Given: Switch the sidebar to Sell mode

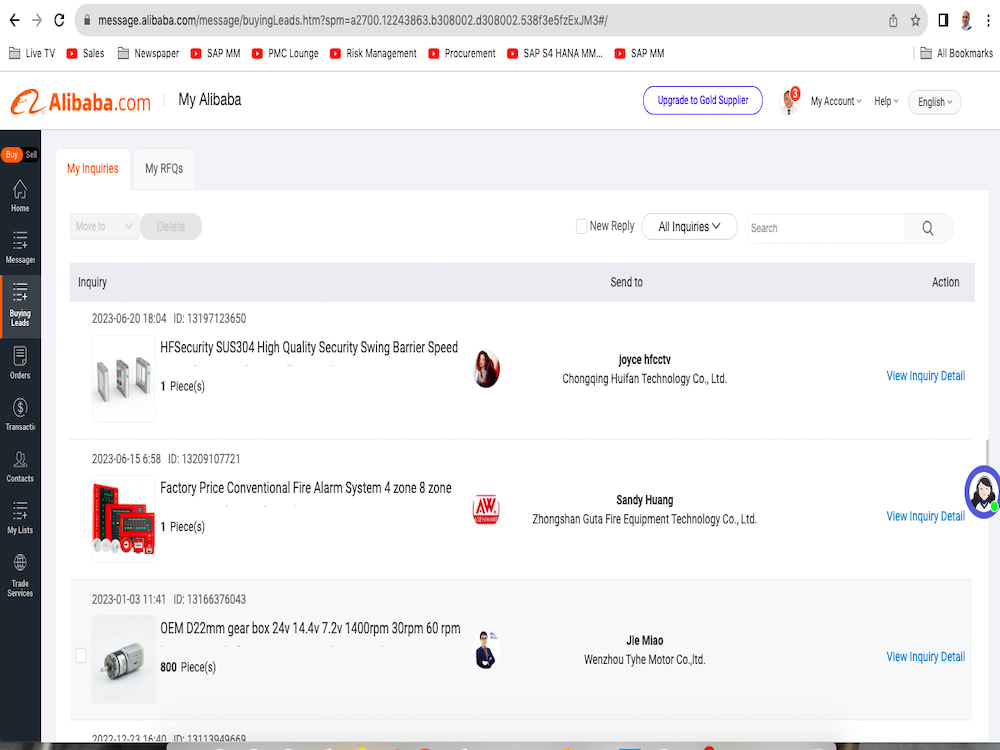Looking at the screenshot, I should (30, 155).
